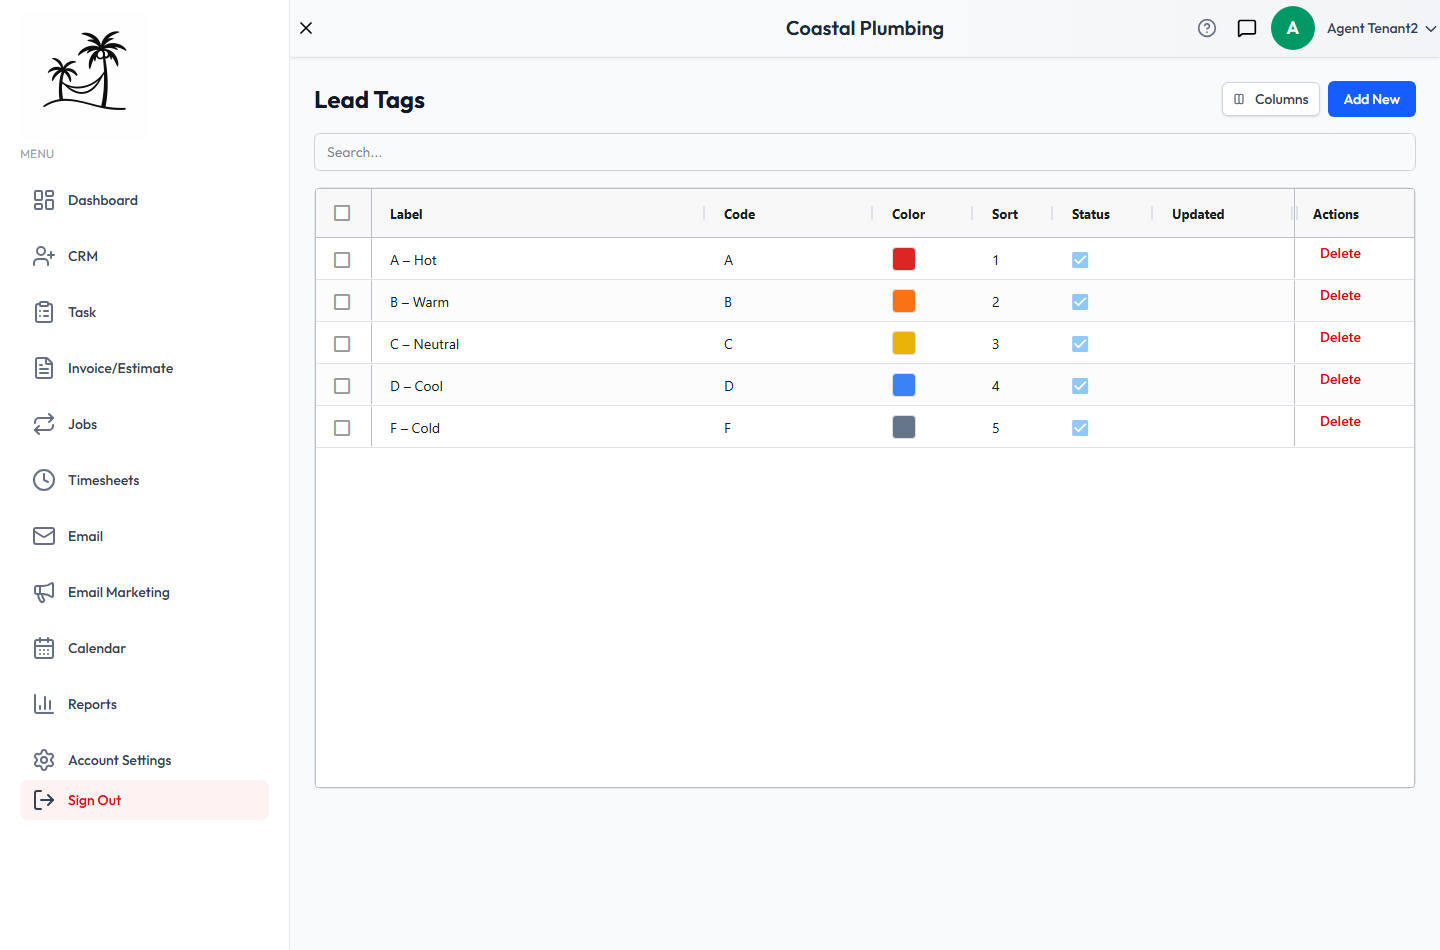Image resolution: width=1440 pixels, height=950 pixels.
Task: Open the chat messages icon
Action: point(1247,28)
